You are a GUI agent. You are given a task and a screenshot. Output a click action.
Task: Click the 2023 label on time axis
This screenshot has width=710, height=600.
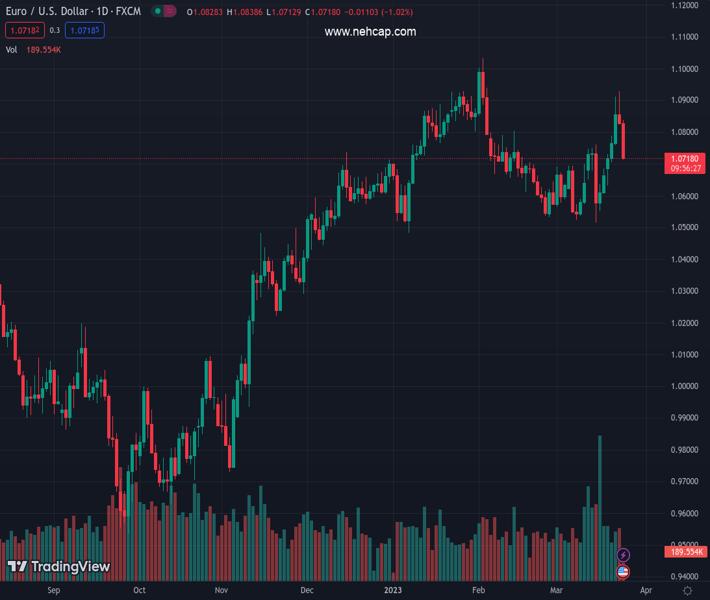392,591
